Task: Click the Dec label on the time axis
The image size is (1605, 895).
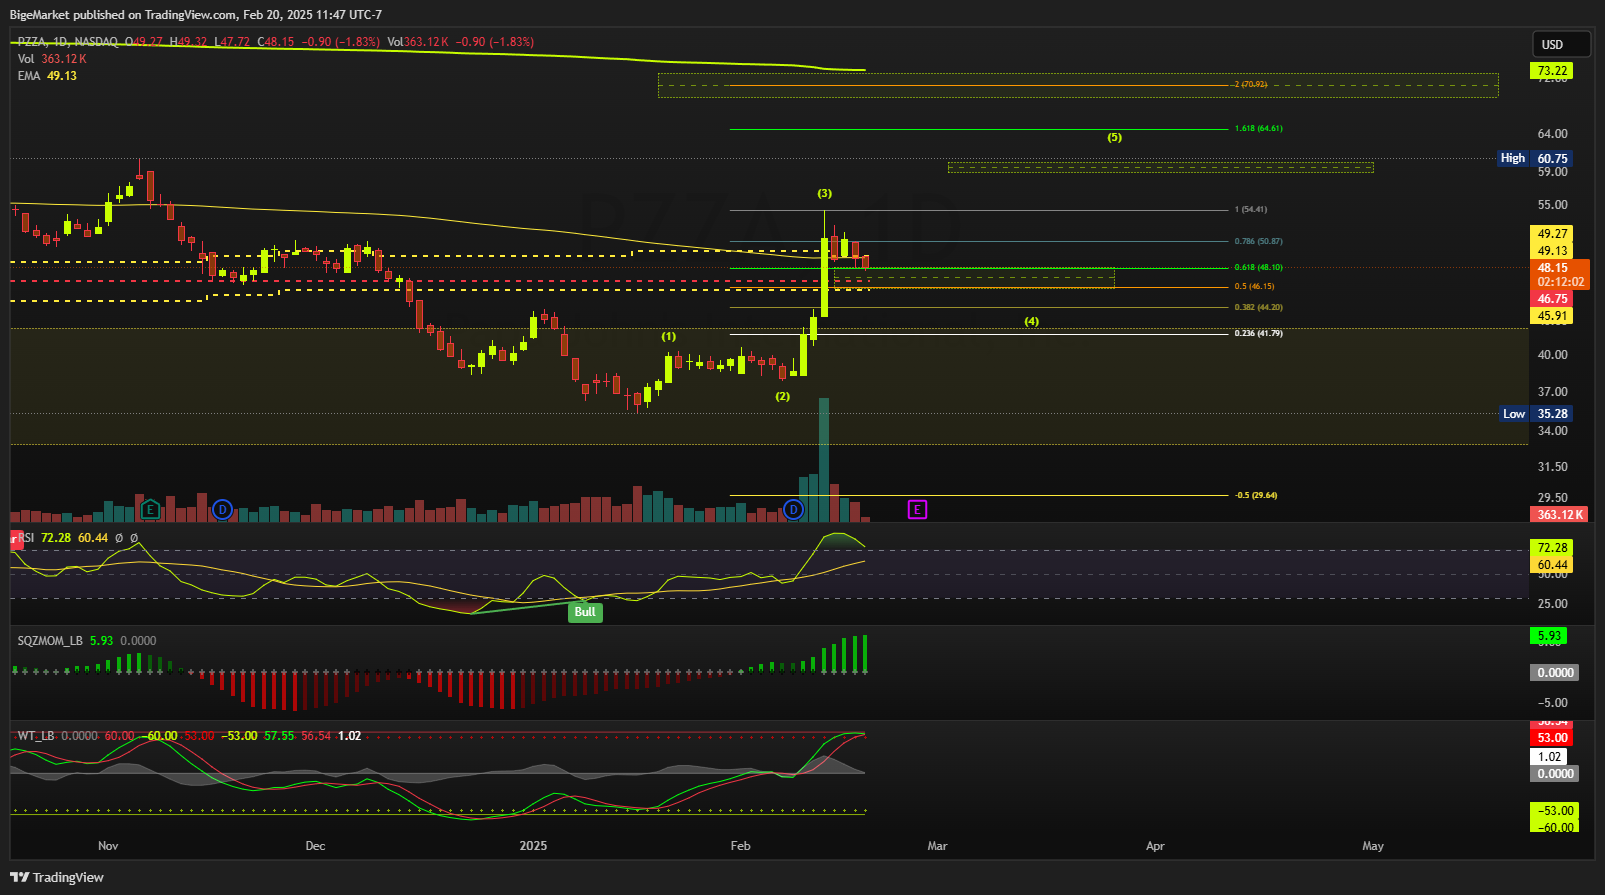Action: click(x=315, y=846)
